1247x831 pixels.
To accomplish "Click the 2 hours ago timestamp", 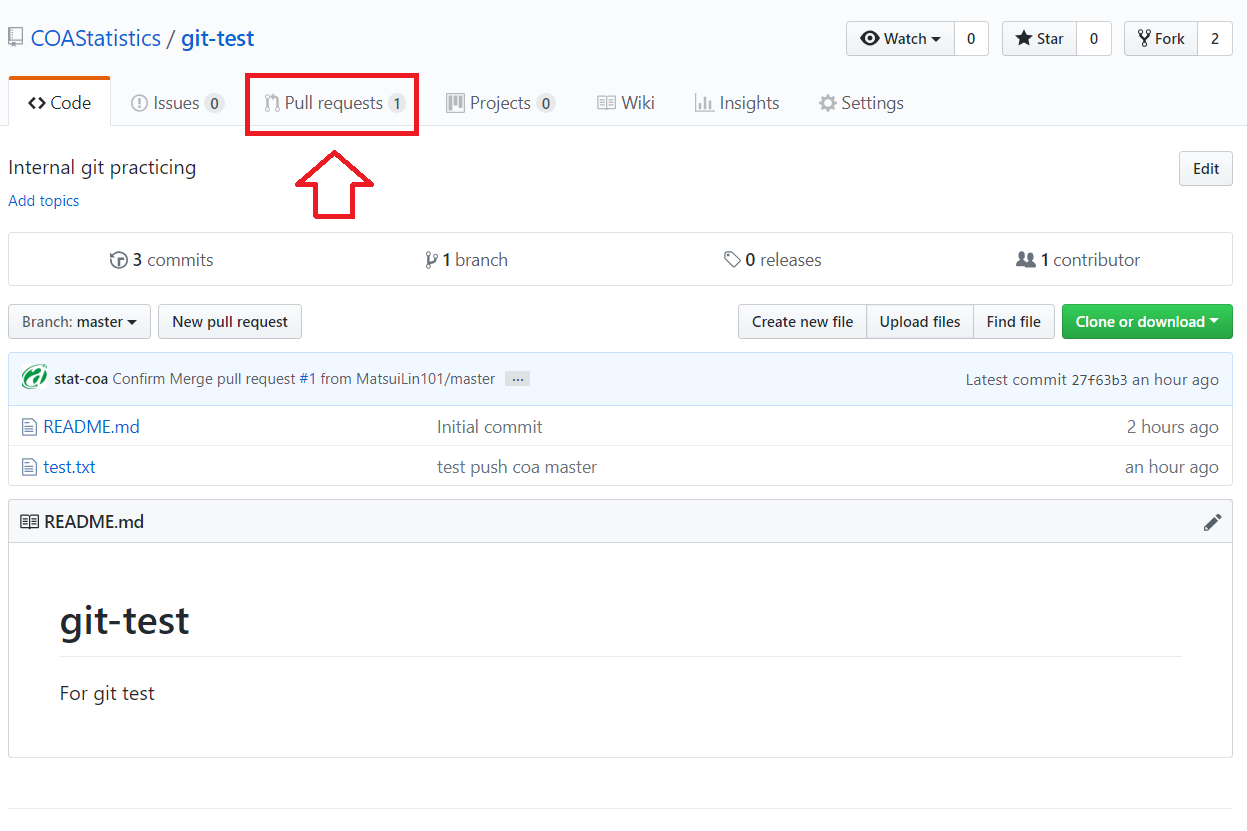I will click(x=1172, y=427).
